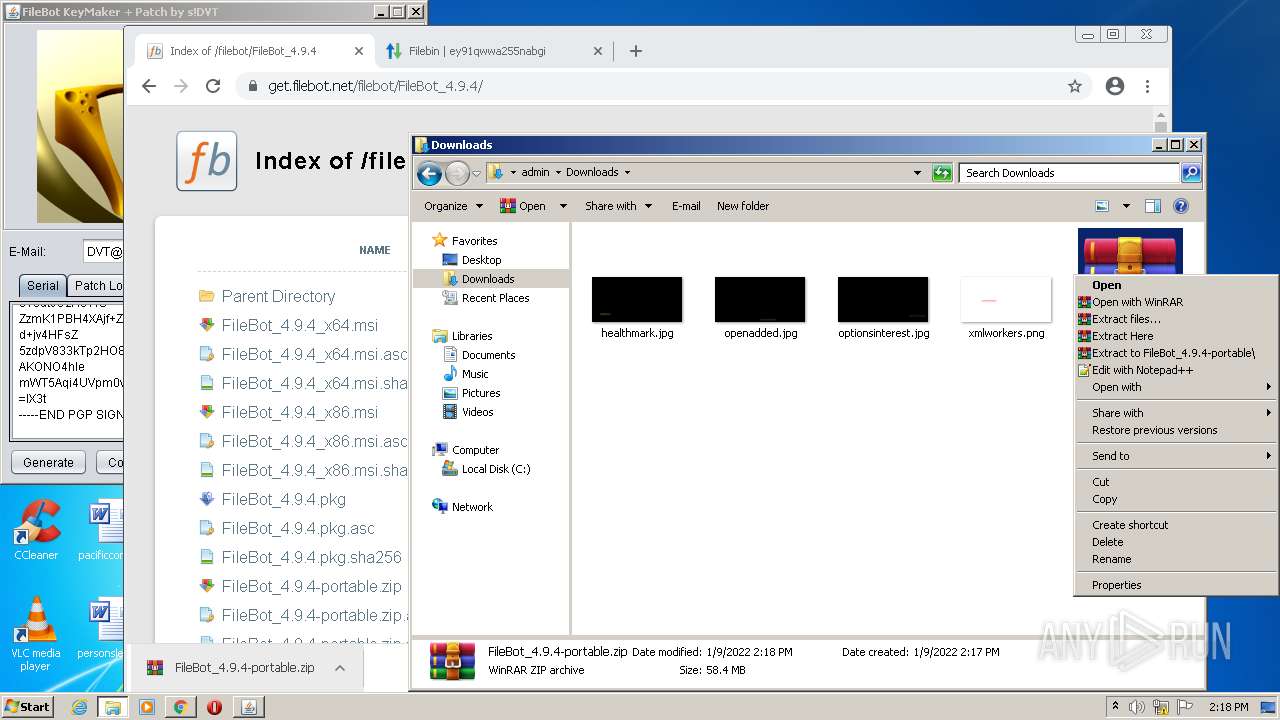
Task: Click the Explorer back arrow button
Action: pos(429,173)
